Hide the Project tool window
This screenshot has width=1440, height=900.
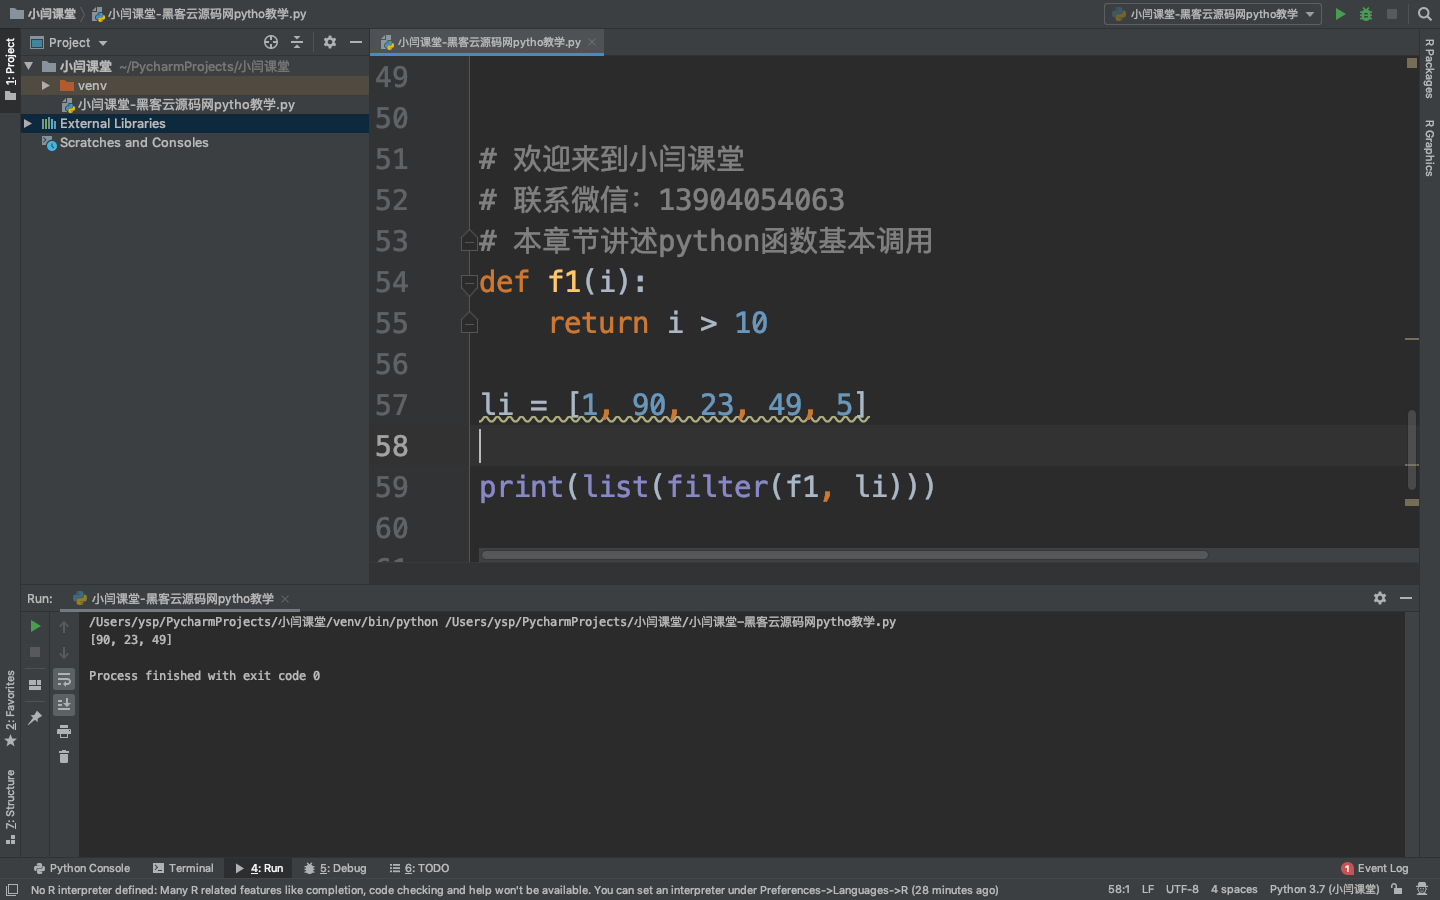pos(355,42)
